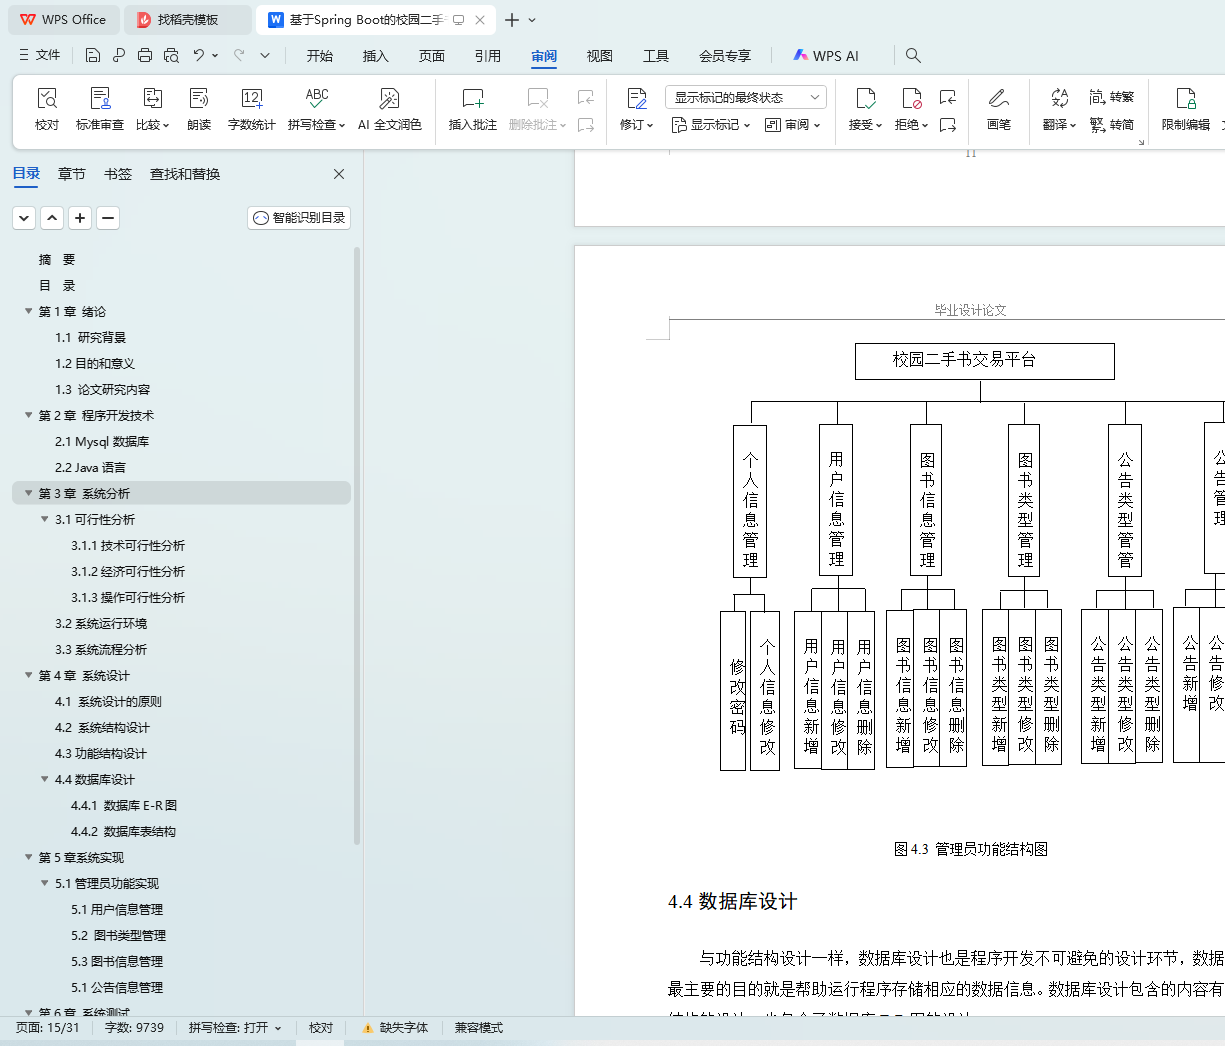Switch to the 开始 ribbon tab
Image resolution: width=1225 pixels, height=1046 pixels.
tap(320, 56)
